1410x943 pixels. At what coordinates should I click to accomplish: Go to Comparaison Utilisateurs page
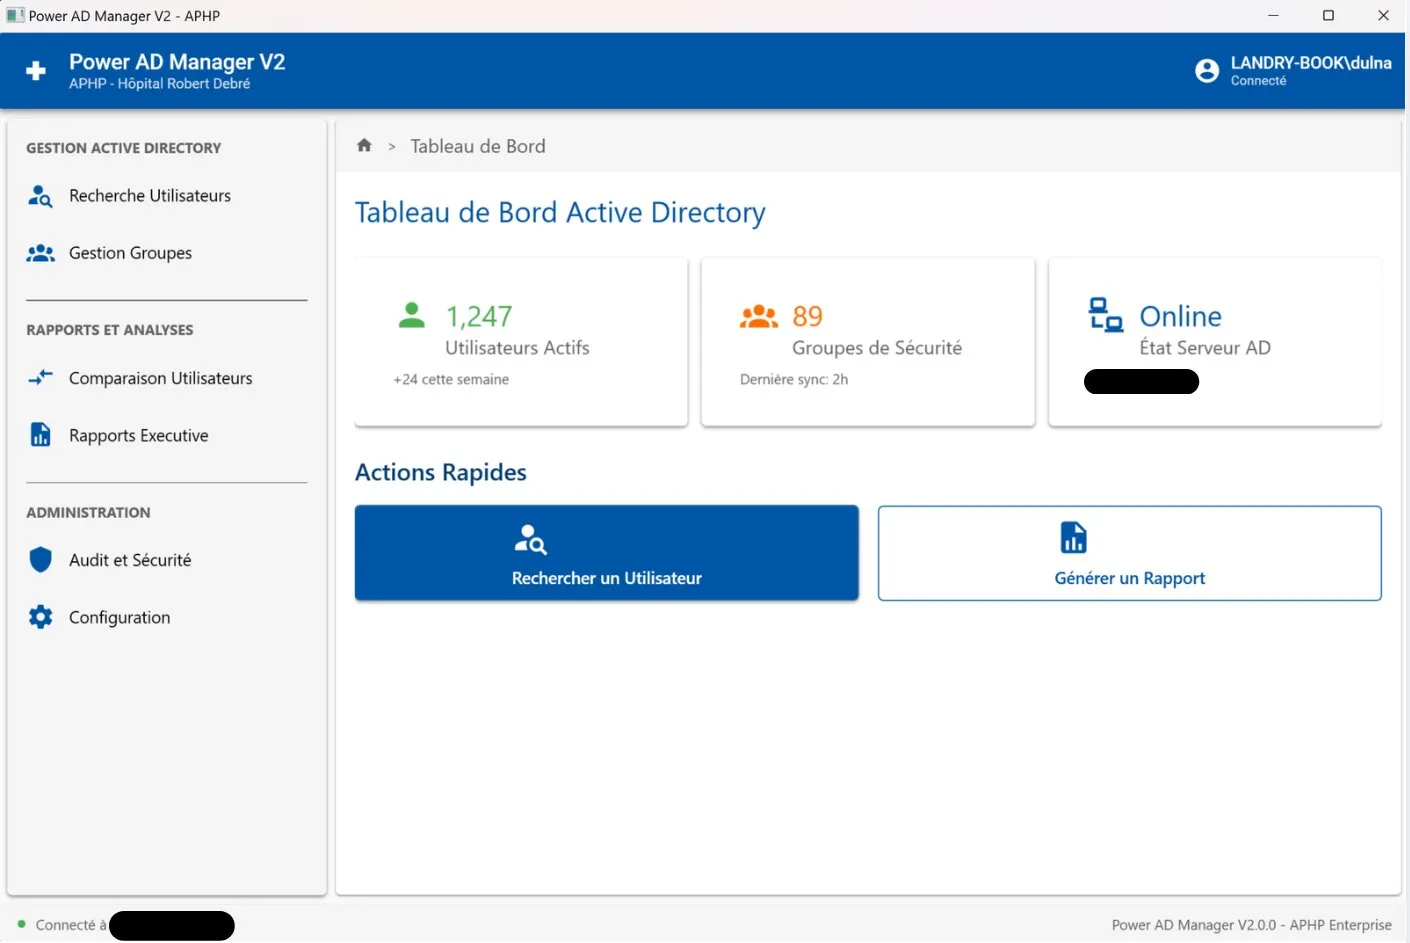(166, 378)
